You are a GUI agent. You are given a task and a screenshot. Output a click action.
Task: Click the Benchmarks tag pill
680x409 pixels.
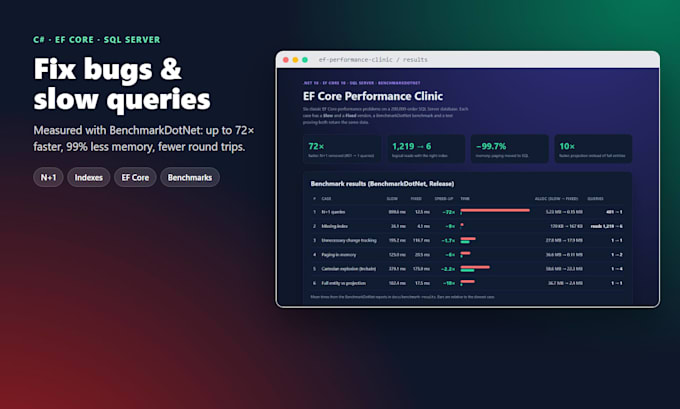tap(190, 177)
